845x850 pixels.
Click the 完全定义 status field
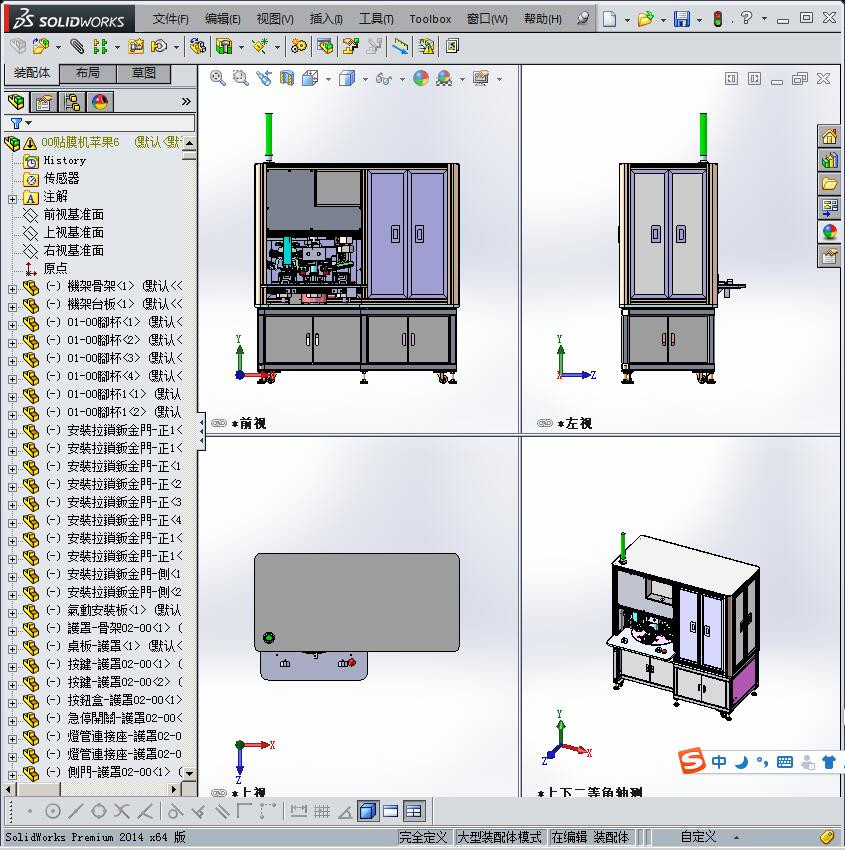coord(423,837)
